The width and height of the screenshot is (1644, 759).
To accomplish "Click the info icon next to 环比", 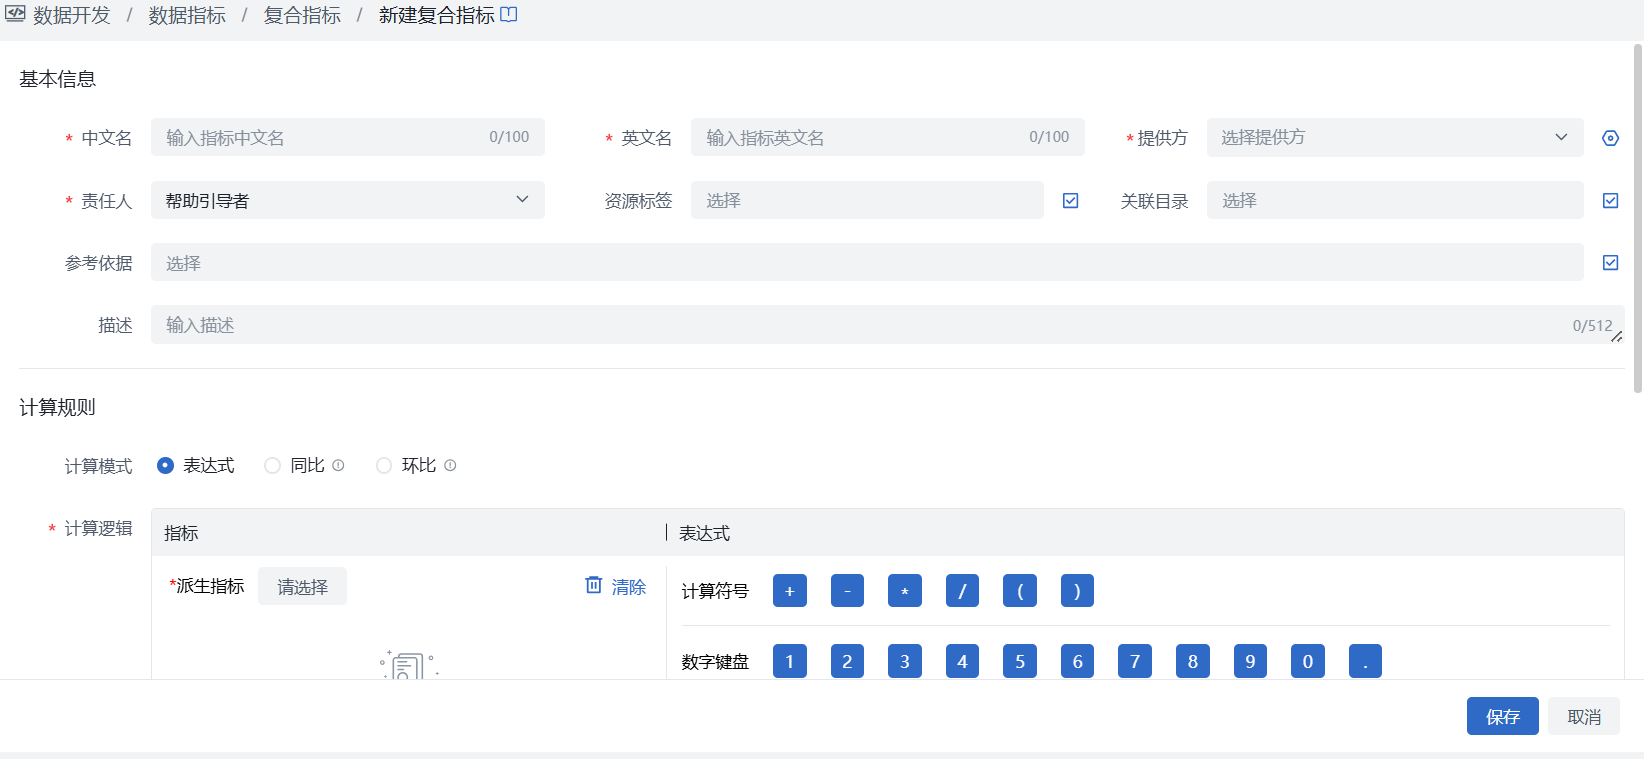I will coord(450,465).
